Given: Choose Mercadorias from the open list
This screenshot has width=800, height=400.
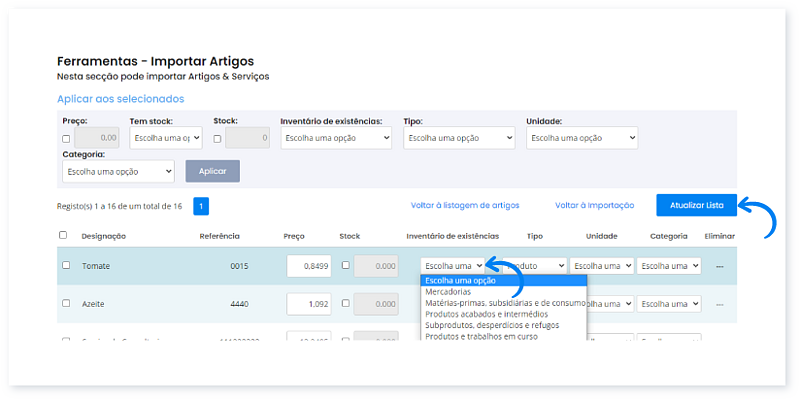Looking at the screenshot, I should coord(504,292).
